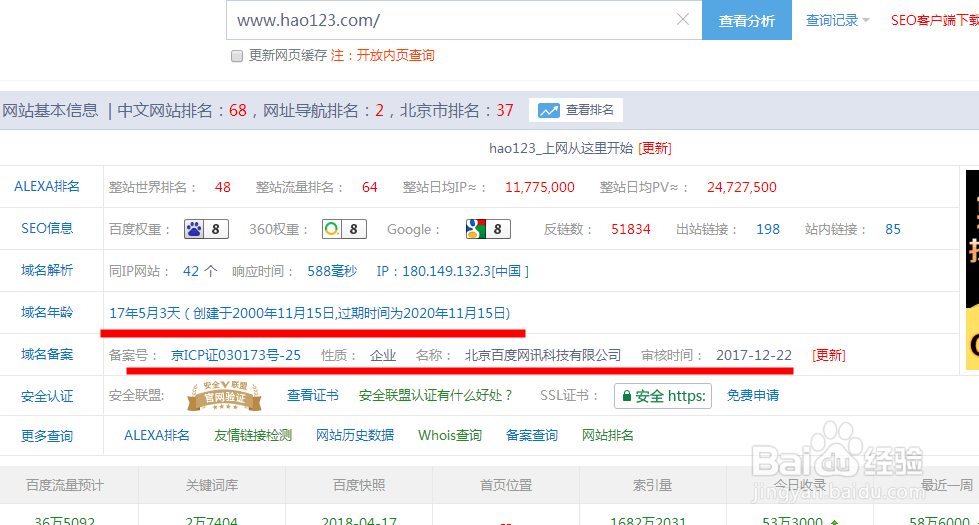Click same-IP sites count 42 个

click(200, 271)
